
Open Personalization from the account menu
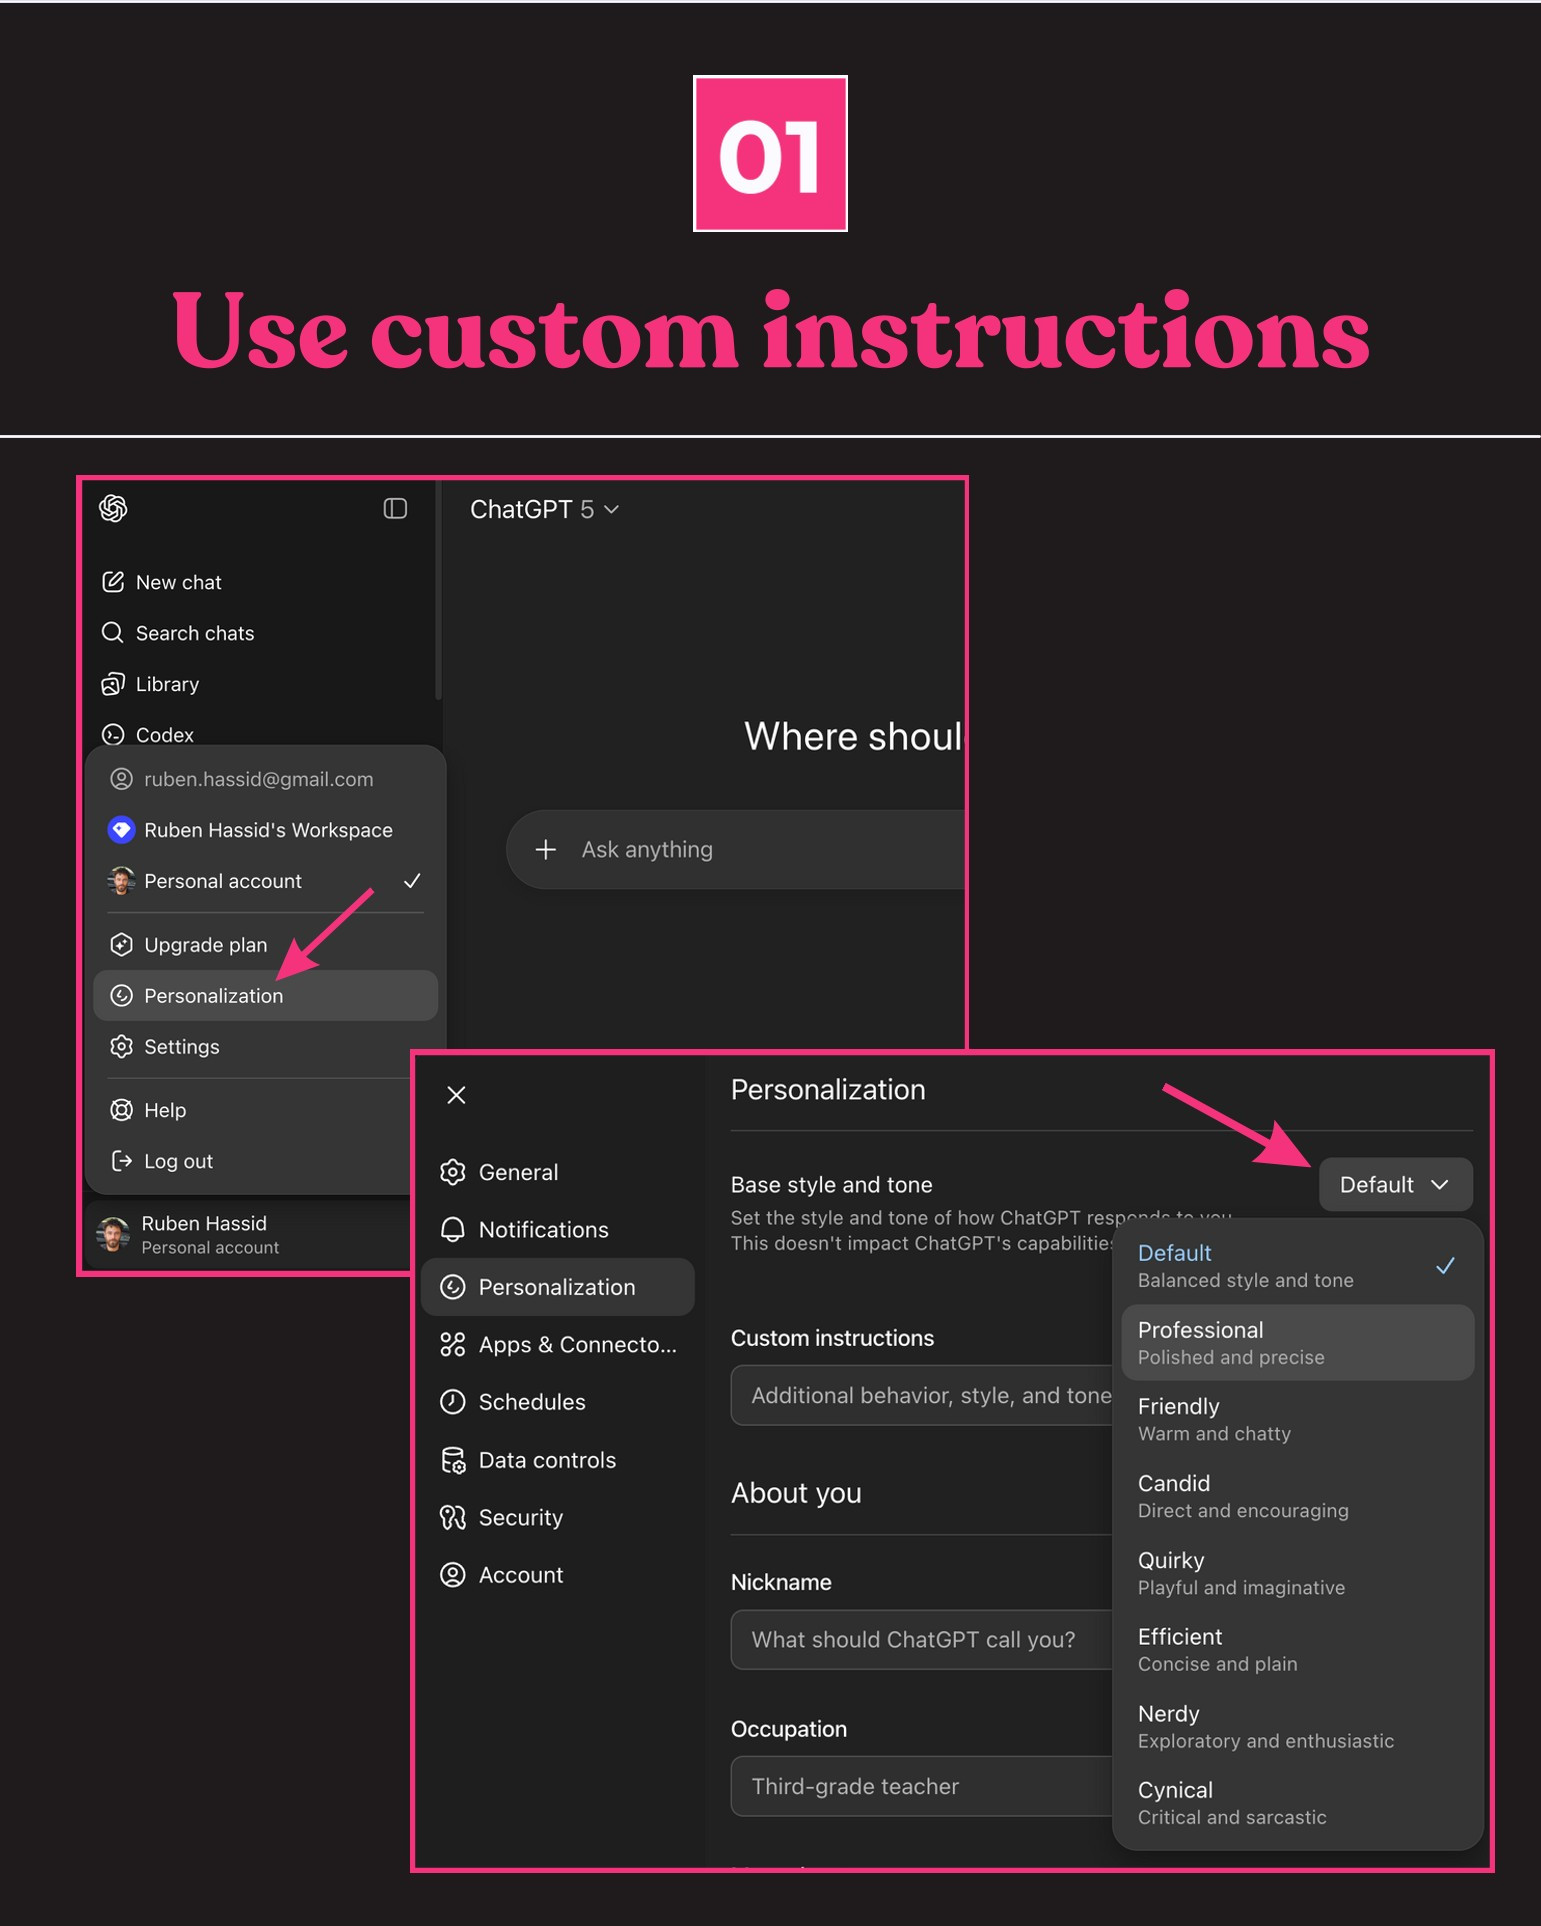pos(265,996)
